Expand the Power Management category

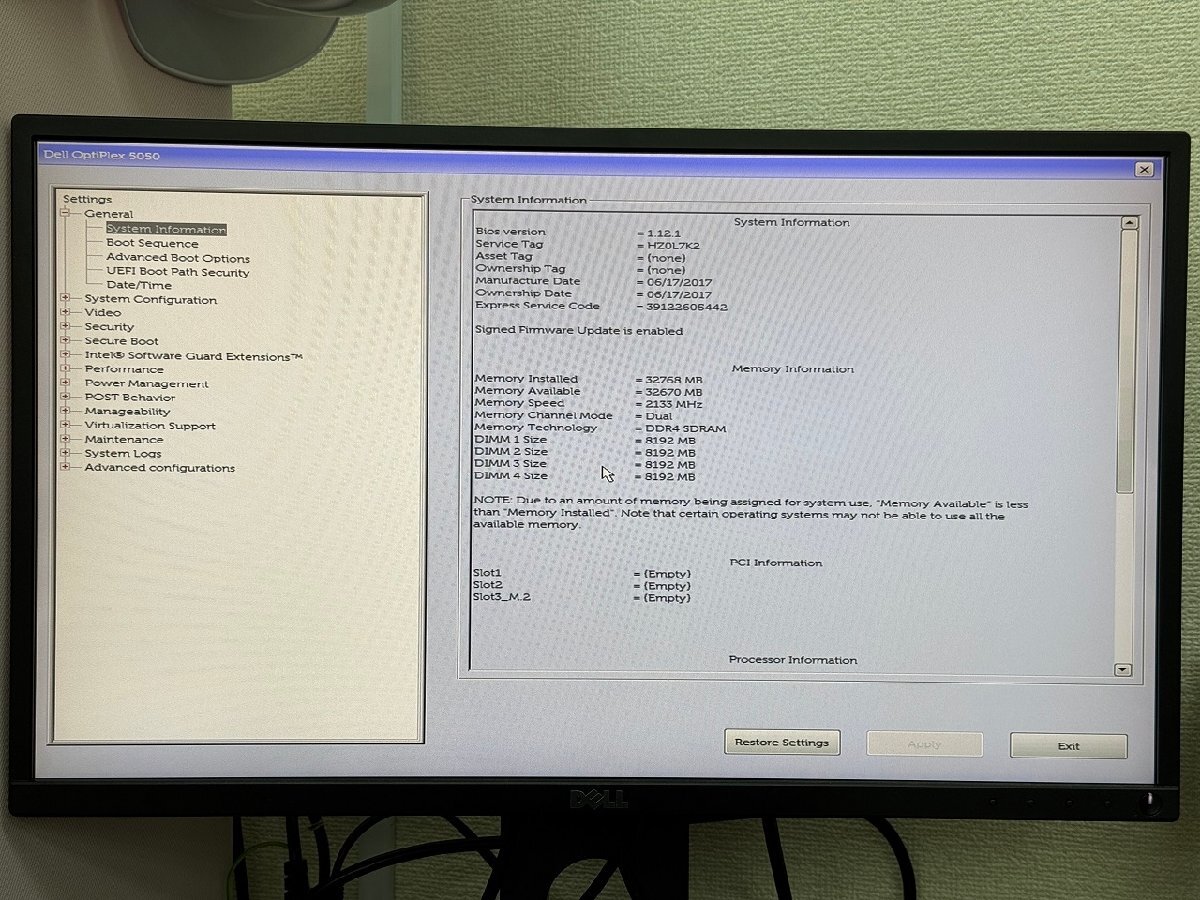point(64,383)
